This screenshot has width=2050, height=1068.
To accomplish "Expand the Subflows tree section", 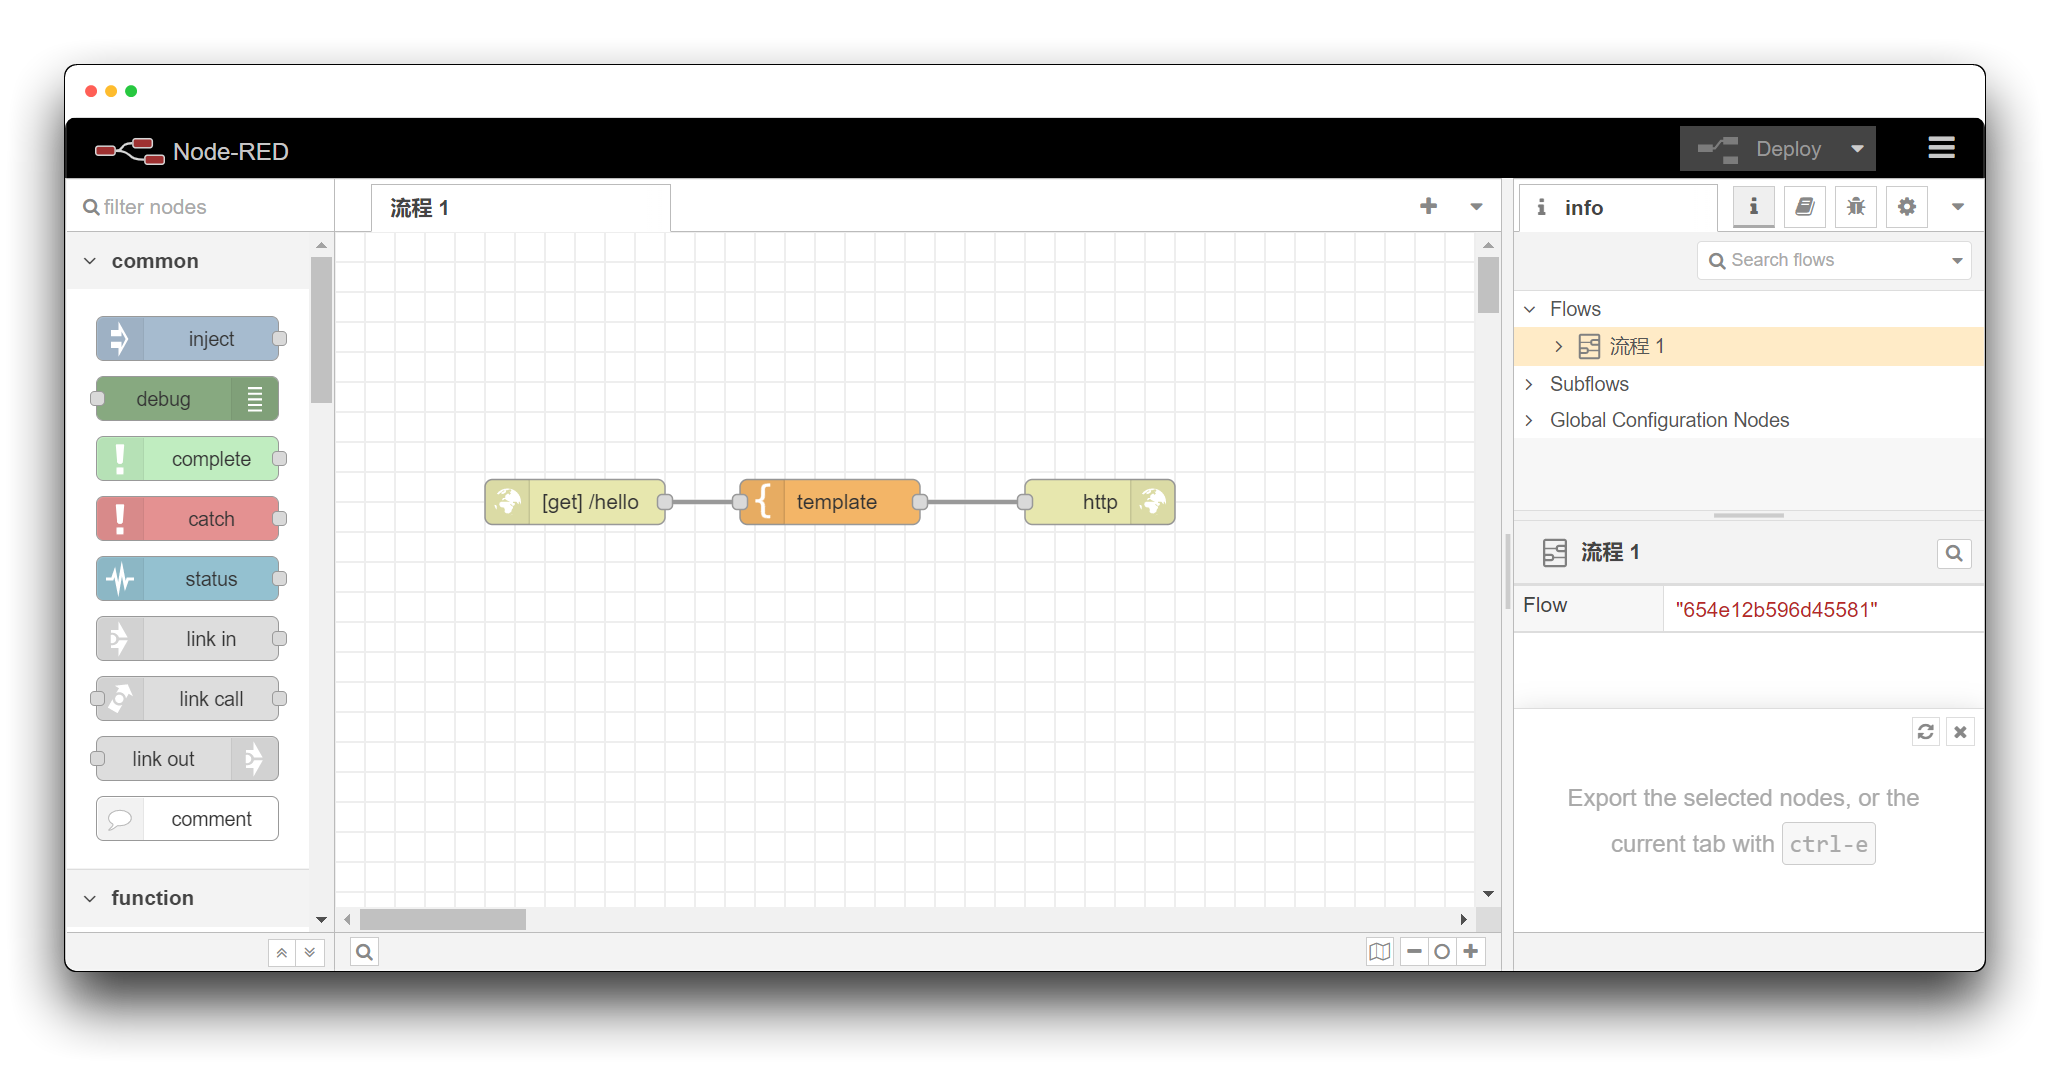I will (x=1529, y=384).
